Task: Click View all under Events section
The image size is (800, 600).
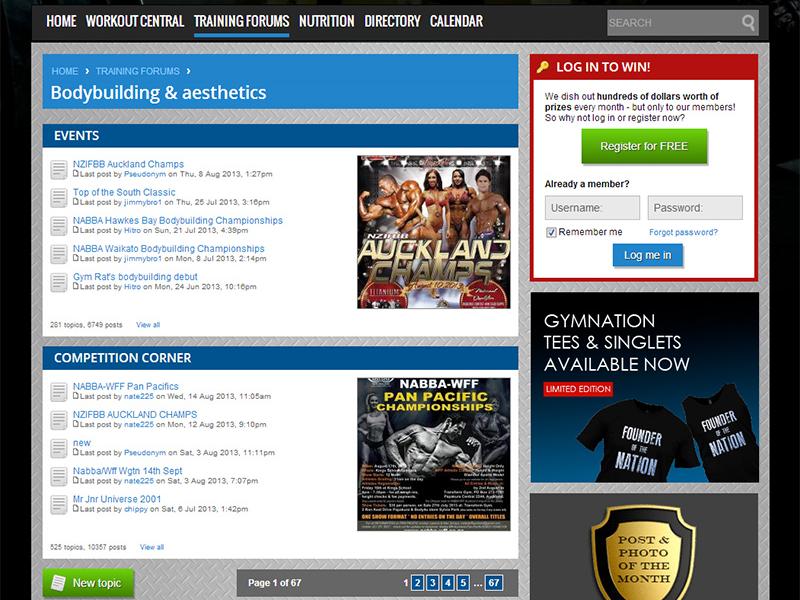Action: coord(148,325)
